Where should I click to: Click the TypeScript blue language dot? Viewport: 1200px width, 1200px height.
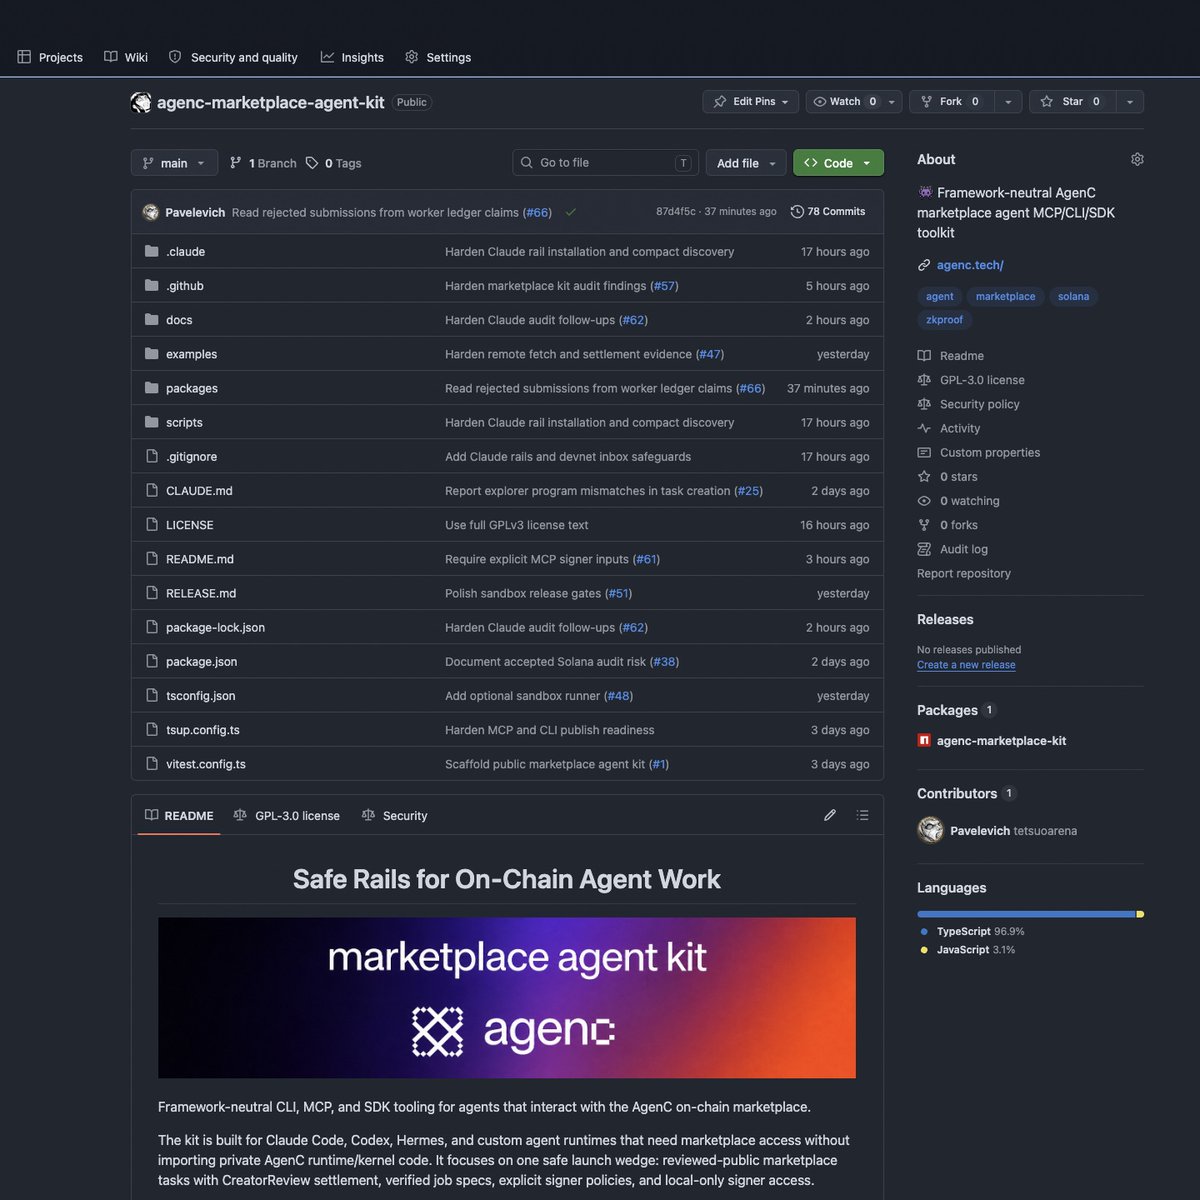click(x=924, y=931)
